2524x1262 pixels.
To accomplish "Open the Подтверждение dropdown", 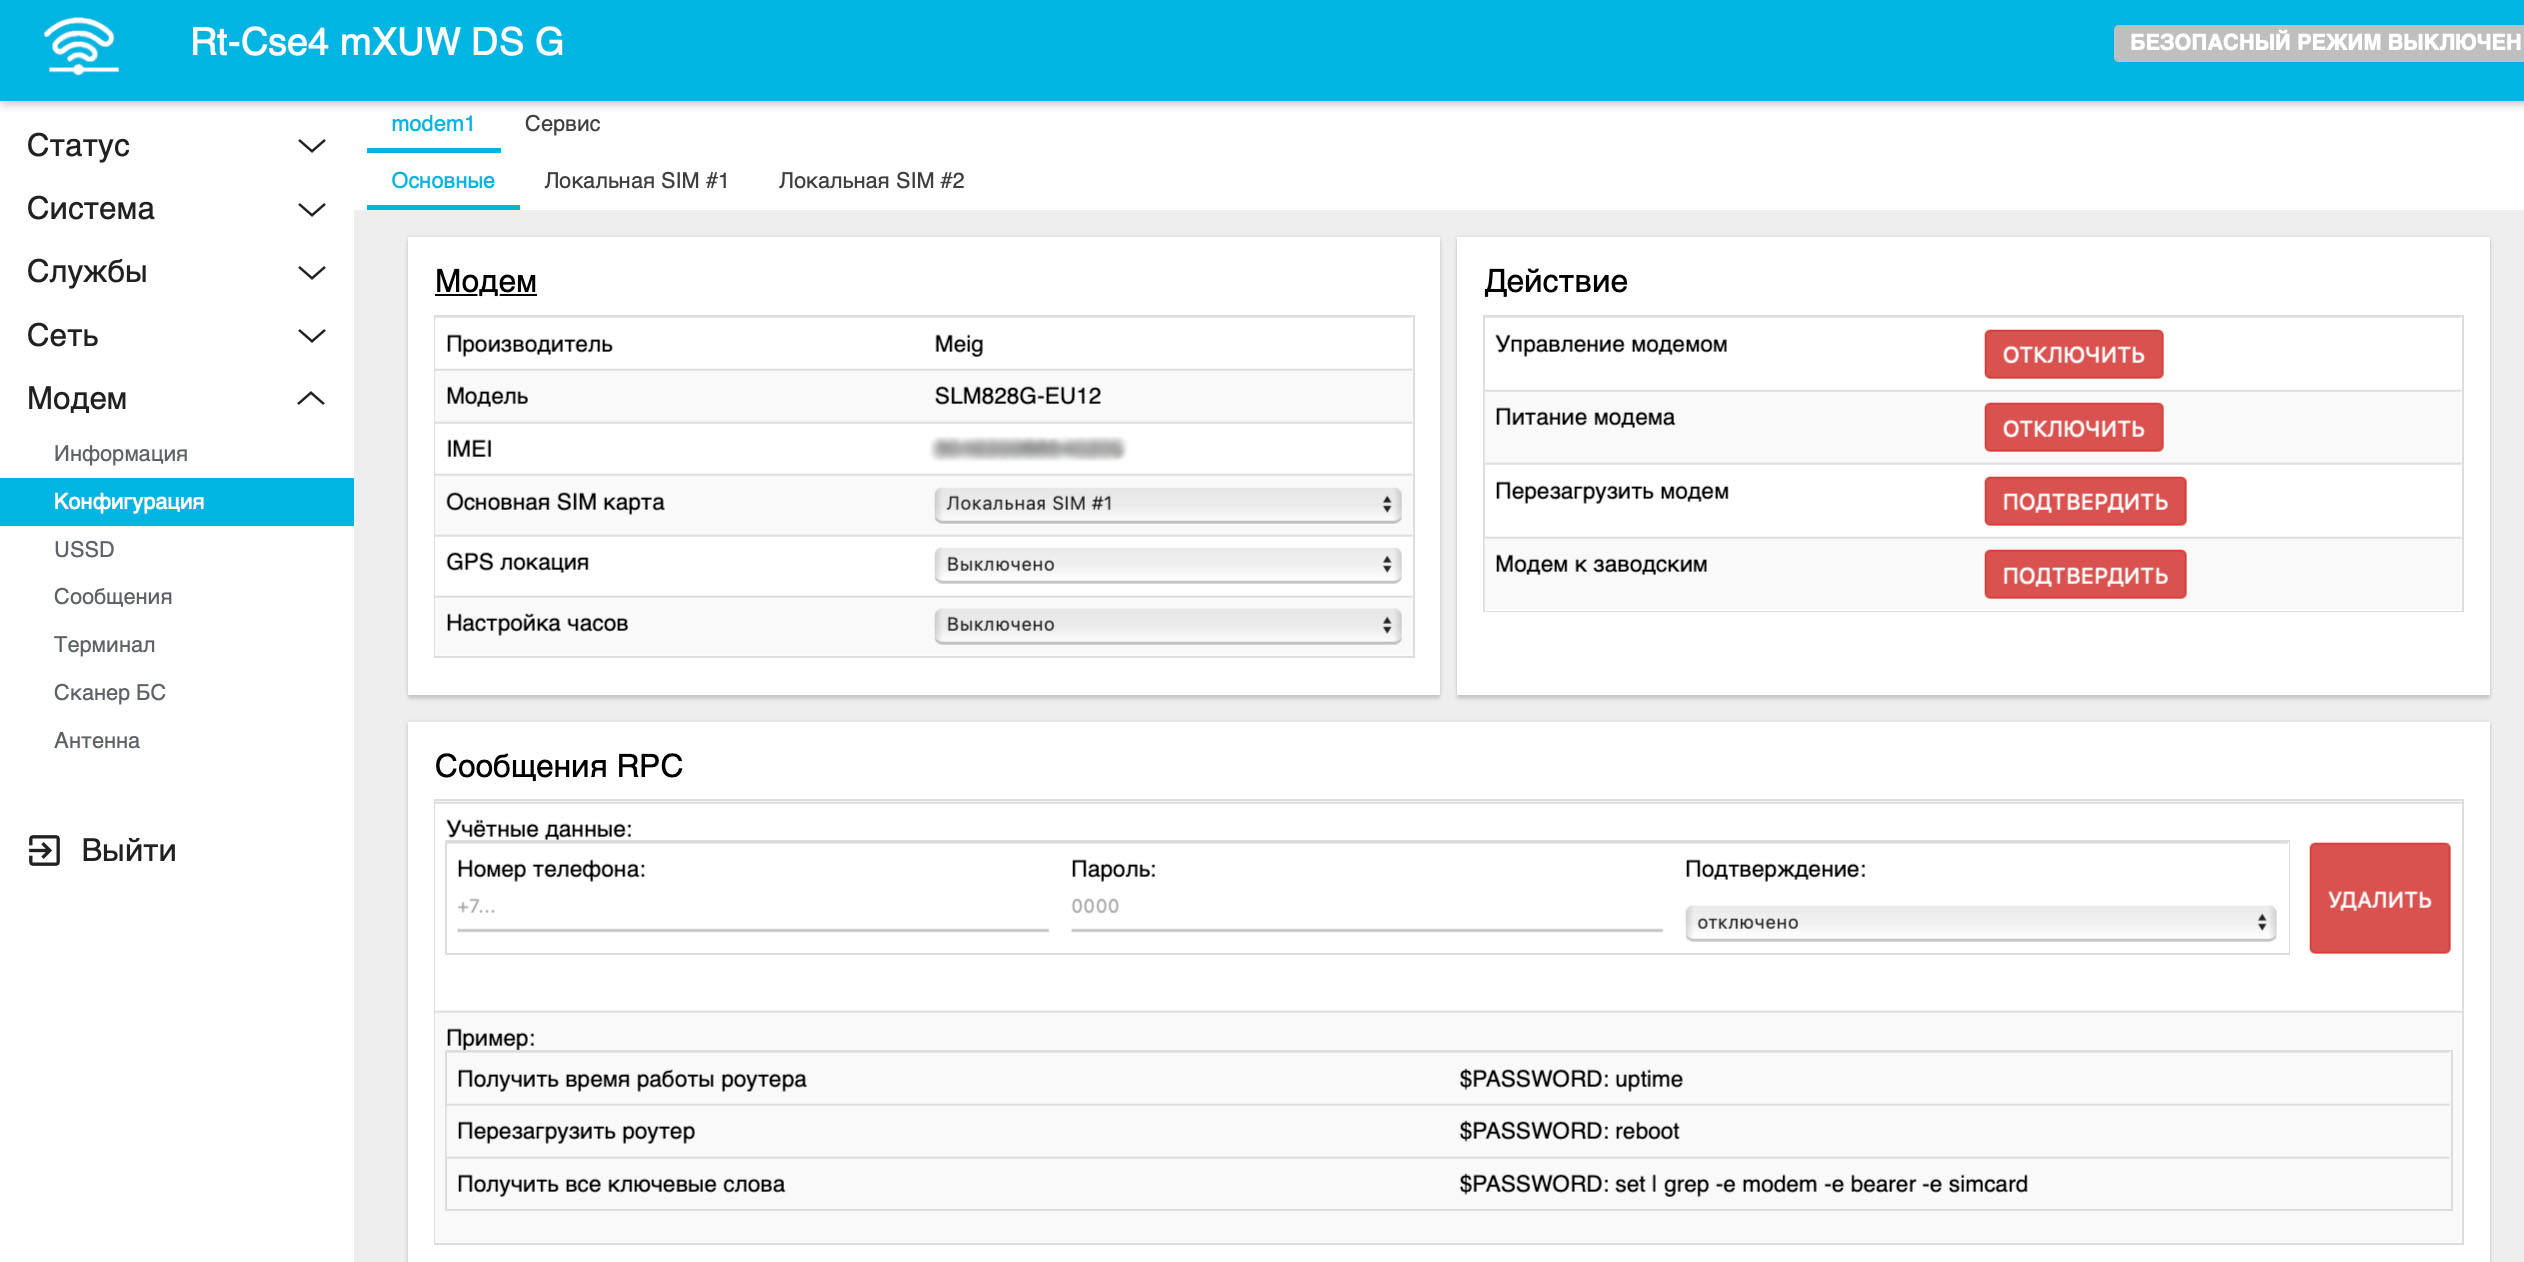I will pos(1979,922).
